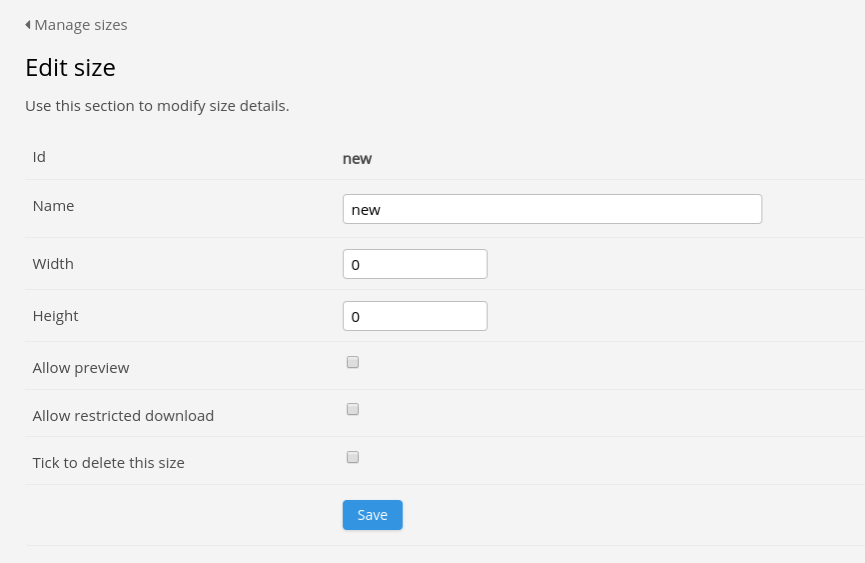
Task: Select the Height input box
Action: pos(415,316)
